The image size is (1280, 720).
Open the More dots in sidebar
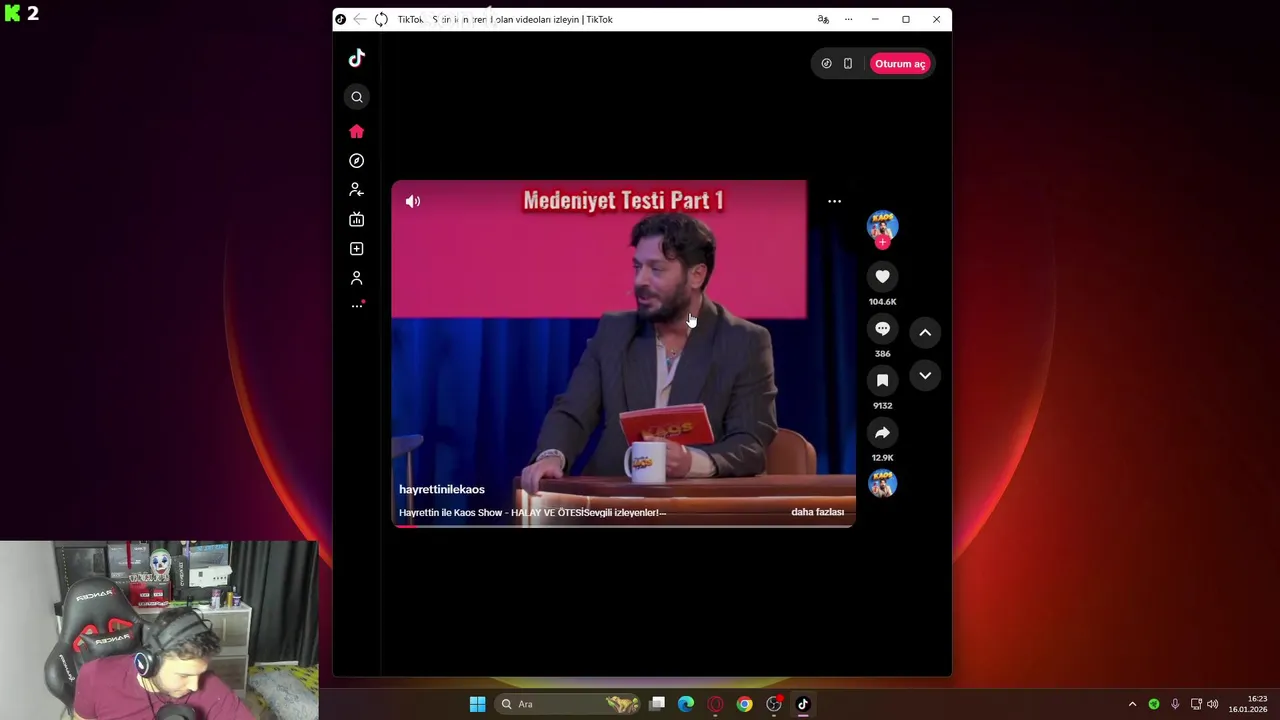[357, 306]
